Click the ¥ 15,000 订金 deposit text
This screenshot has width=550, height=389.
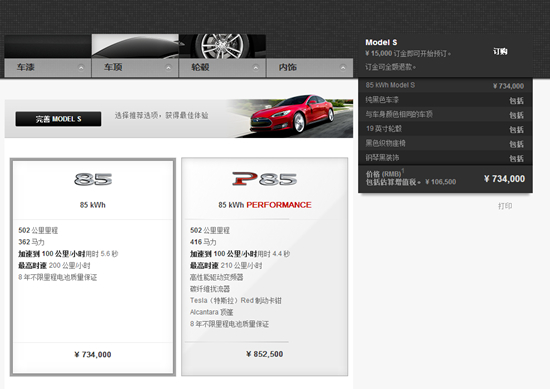coord(408,54)
